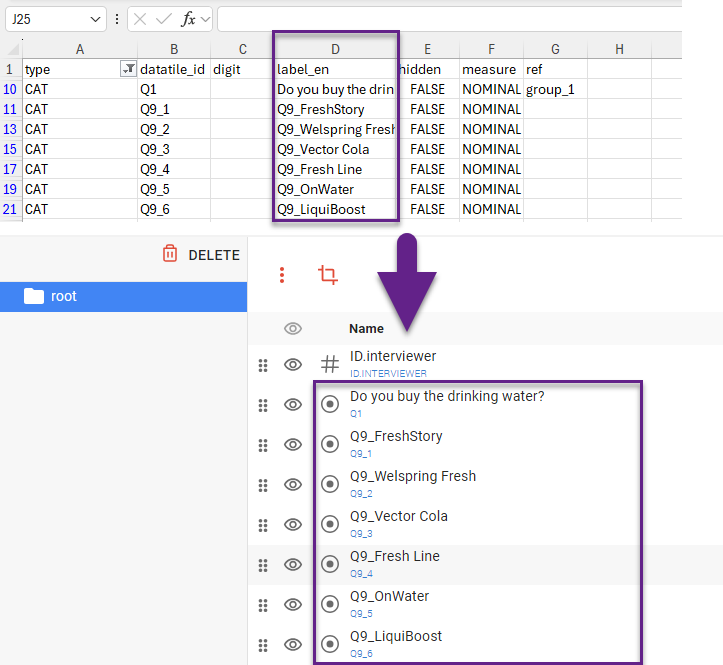The width and height of the screenshot is (723, 665).
Task: Click the red crop icon
Action: (327, 275)
